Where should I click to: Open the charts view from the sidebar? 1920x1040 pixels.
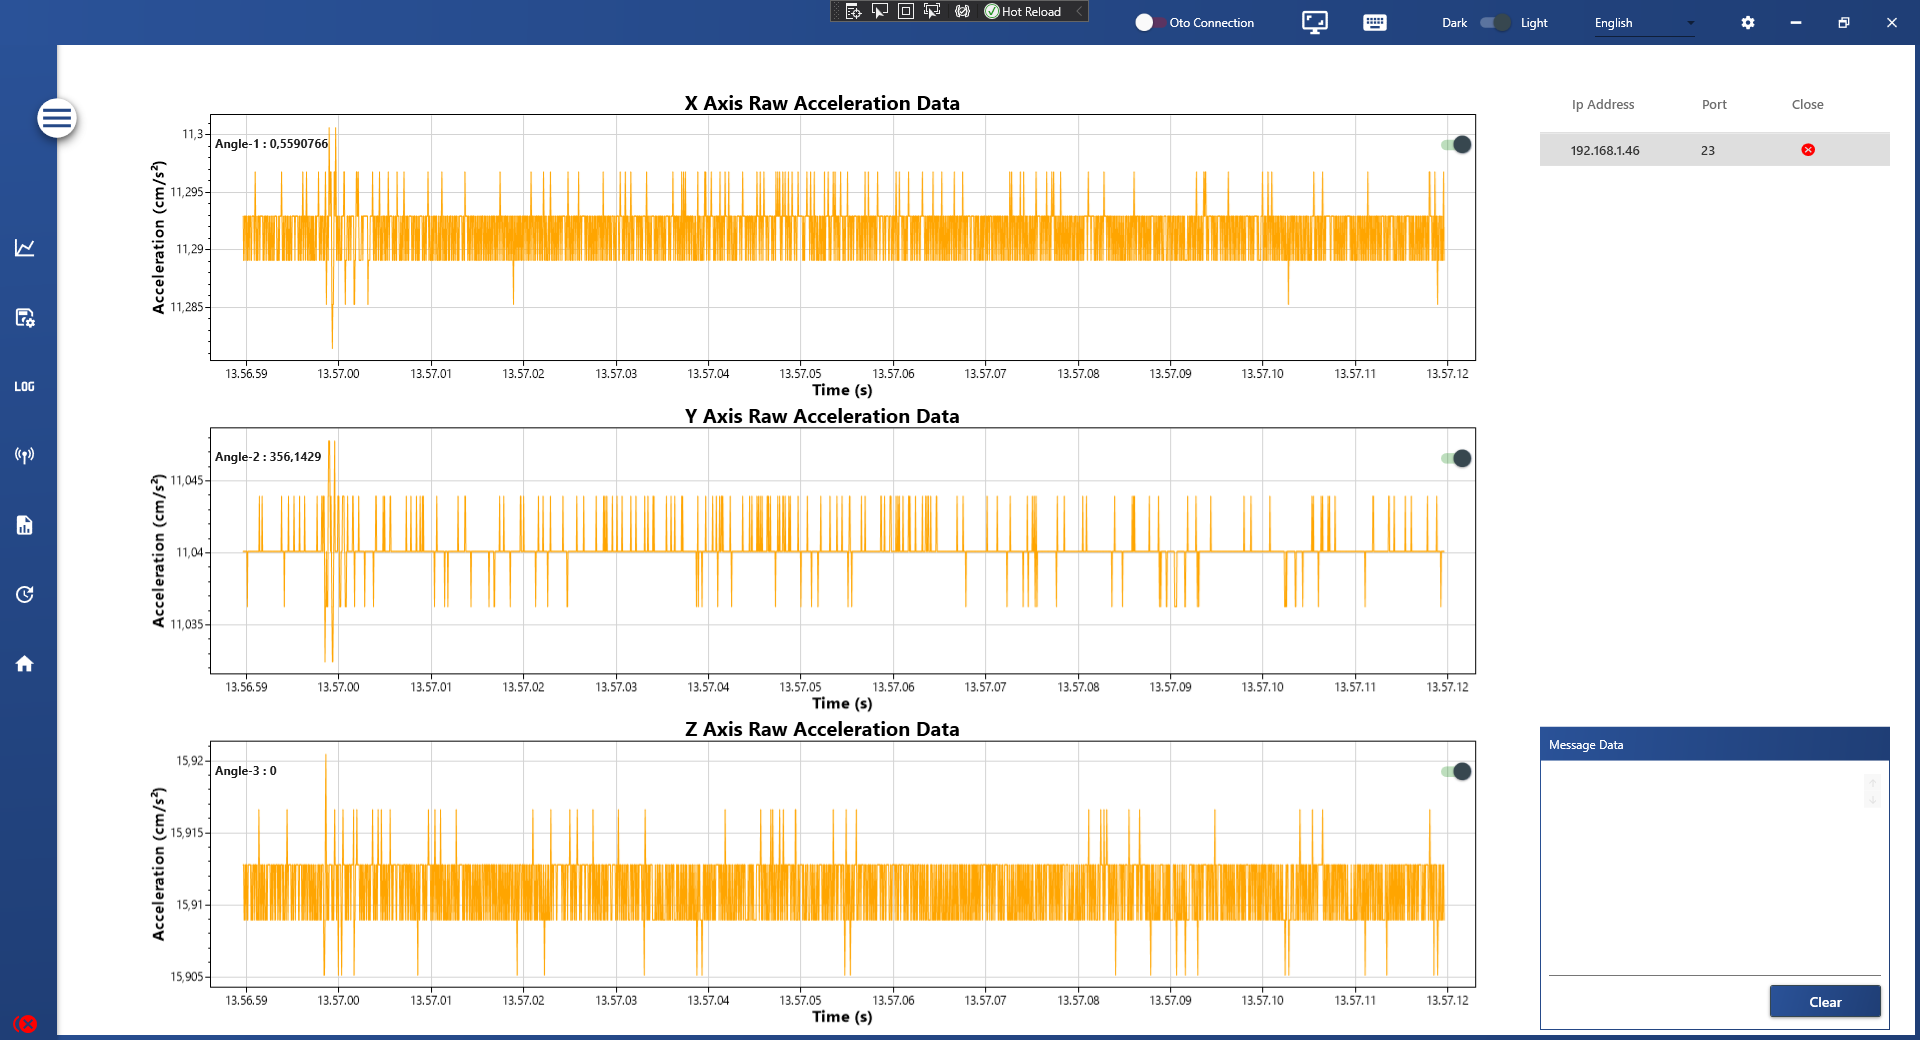pos(25,247)
